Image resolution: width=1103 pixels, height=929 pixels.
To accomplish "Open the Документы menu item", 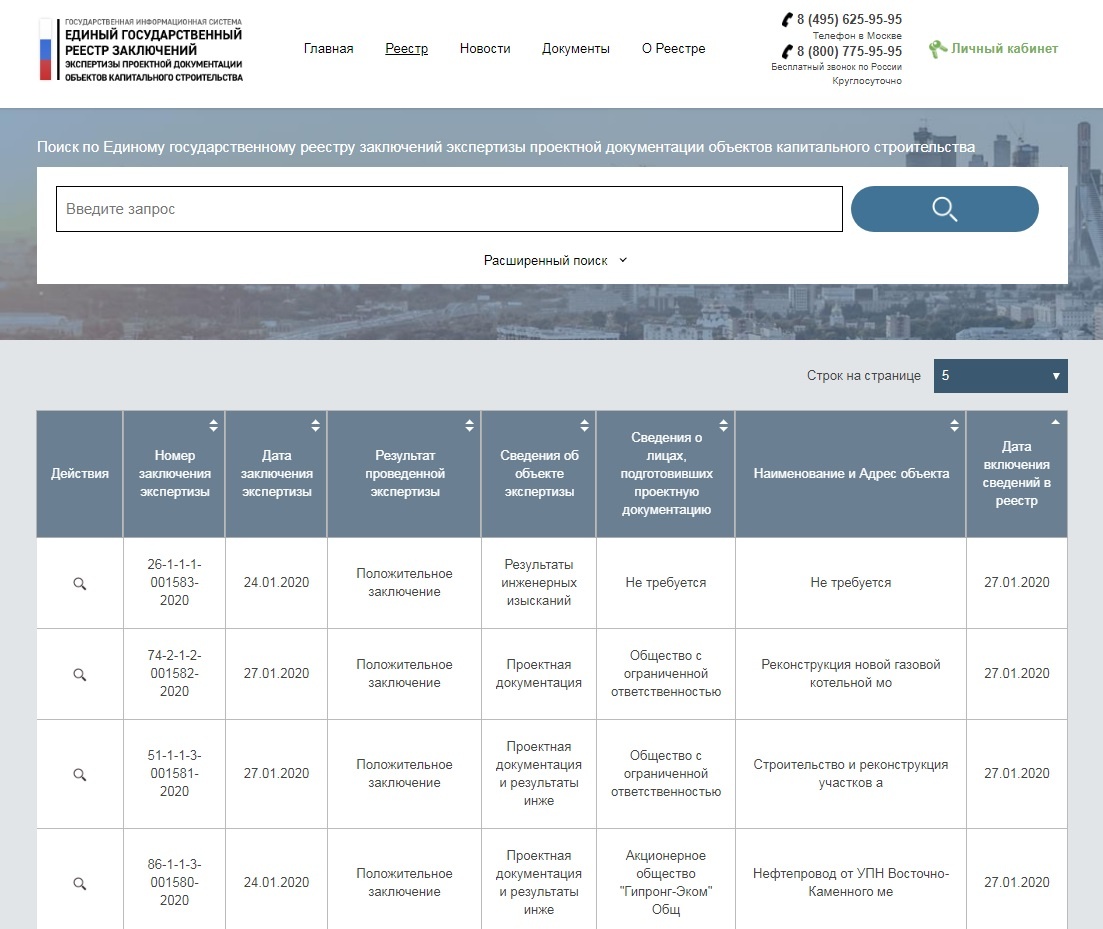I will [575, 49].
